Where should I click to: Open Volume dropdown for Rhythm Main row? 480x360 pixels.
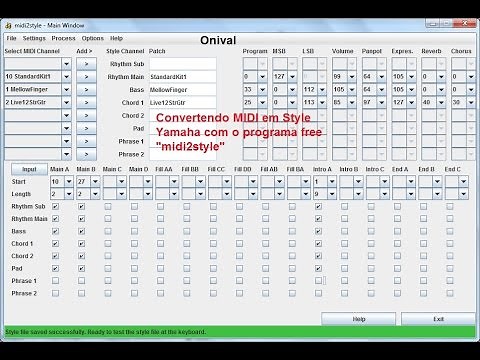pos(352,77)
